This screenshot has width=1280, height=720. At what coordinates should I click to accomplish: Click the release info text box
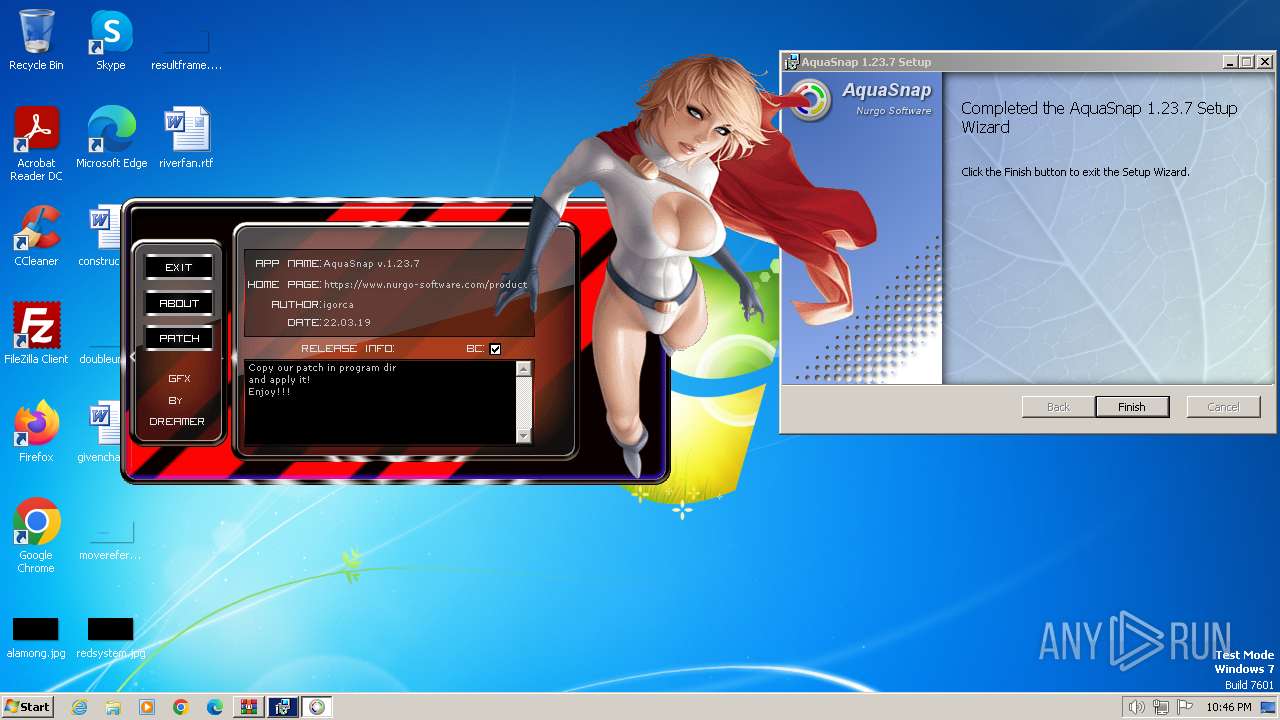pos(380,402)
